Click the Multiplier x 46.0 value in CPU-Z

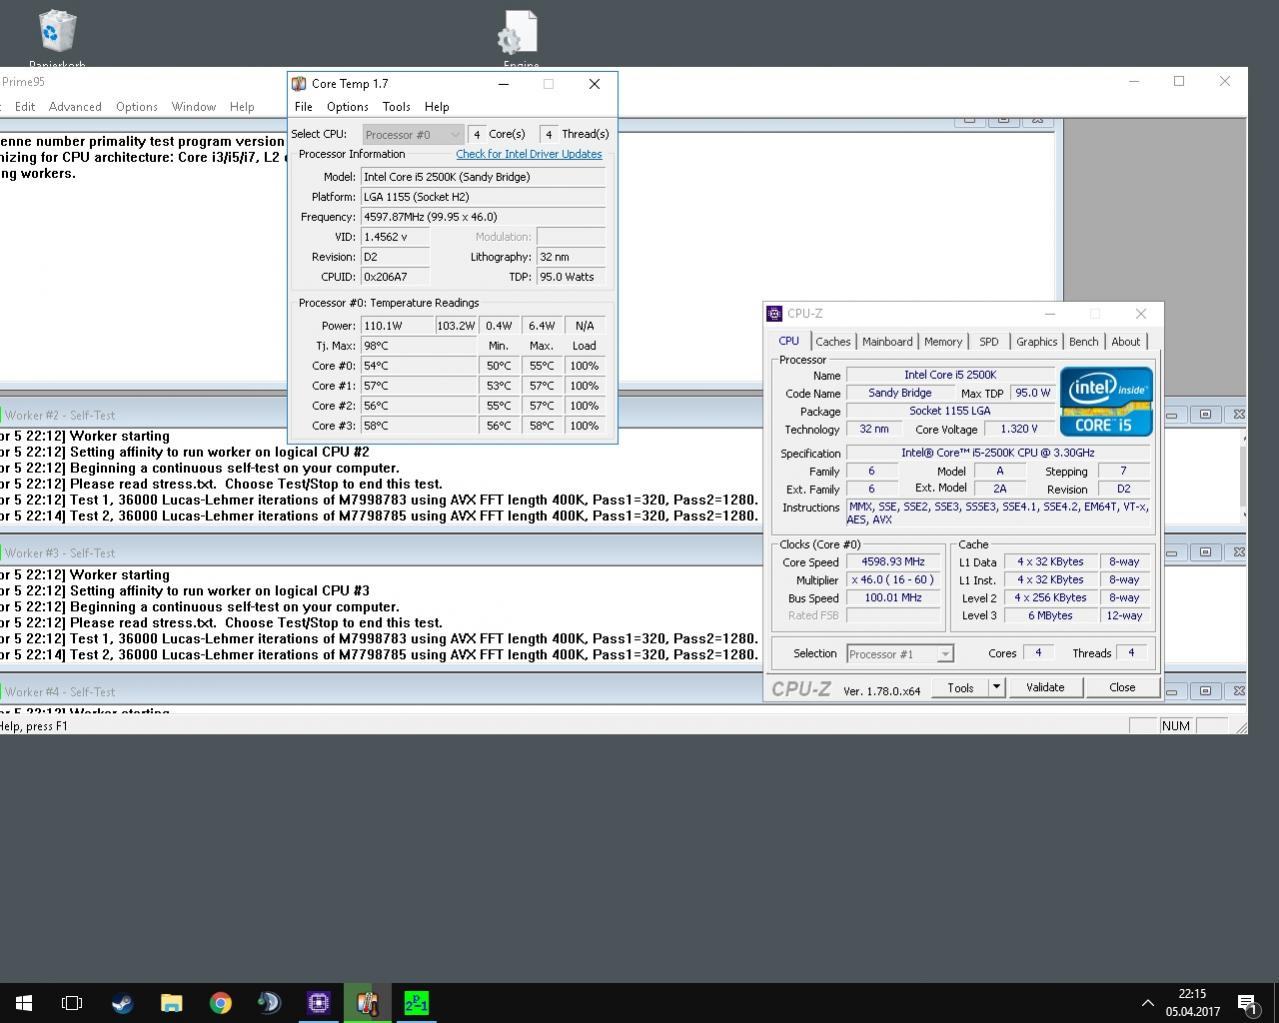pyautogui.click(x=893, y=580)
